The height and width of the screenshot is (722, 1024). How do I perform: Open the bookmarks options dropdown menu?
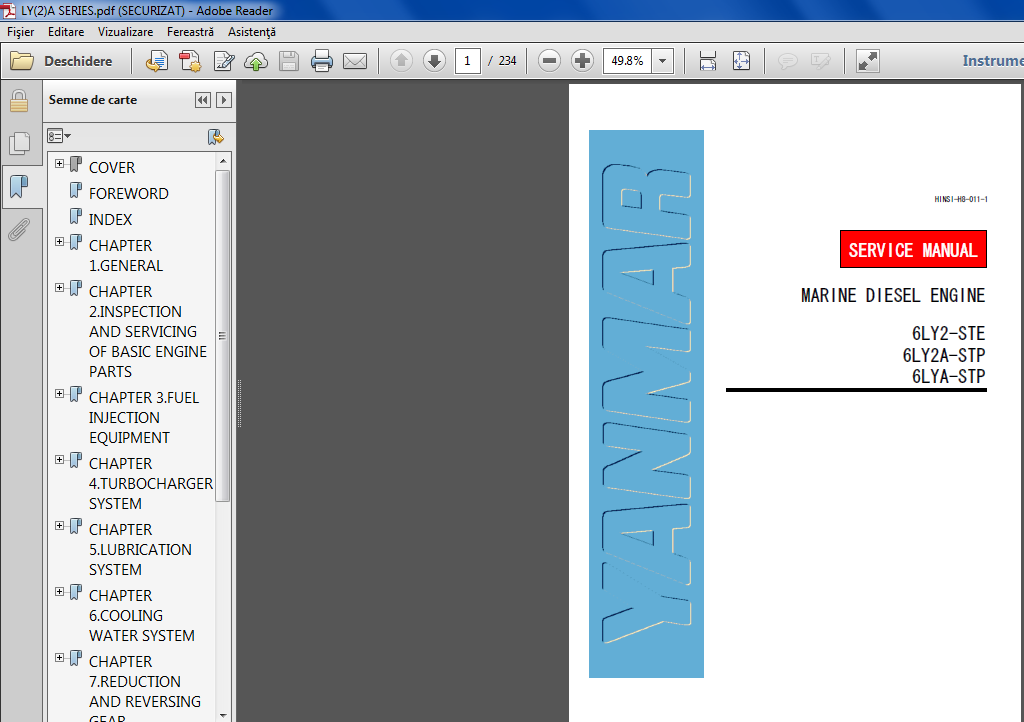[x=59, y=136]
